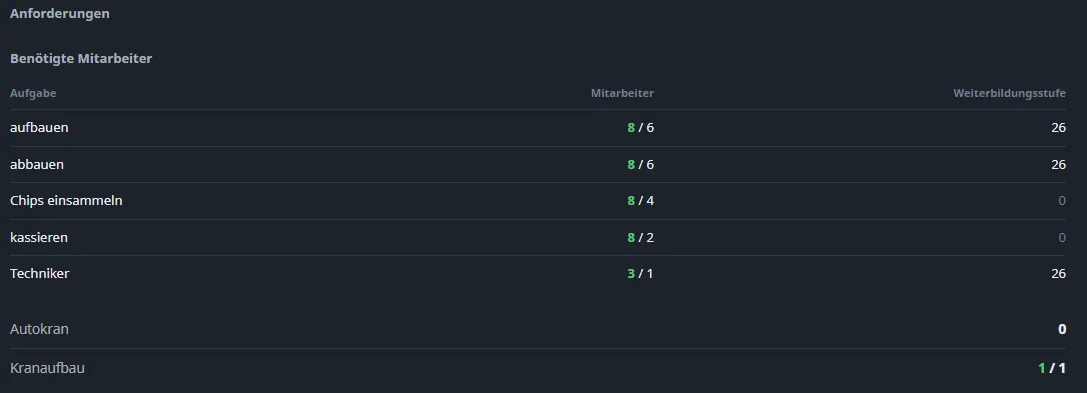Select the aufbauen task row
The image size is (1087, 393).
tap(538, 128)
